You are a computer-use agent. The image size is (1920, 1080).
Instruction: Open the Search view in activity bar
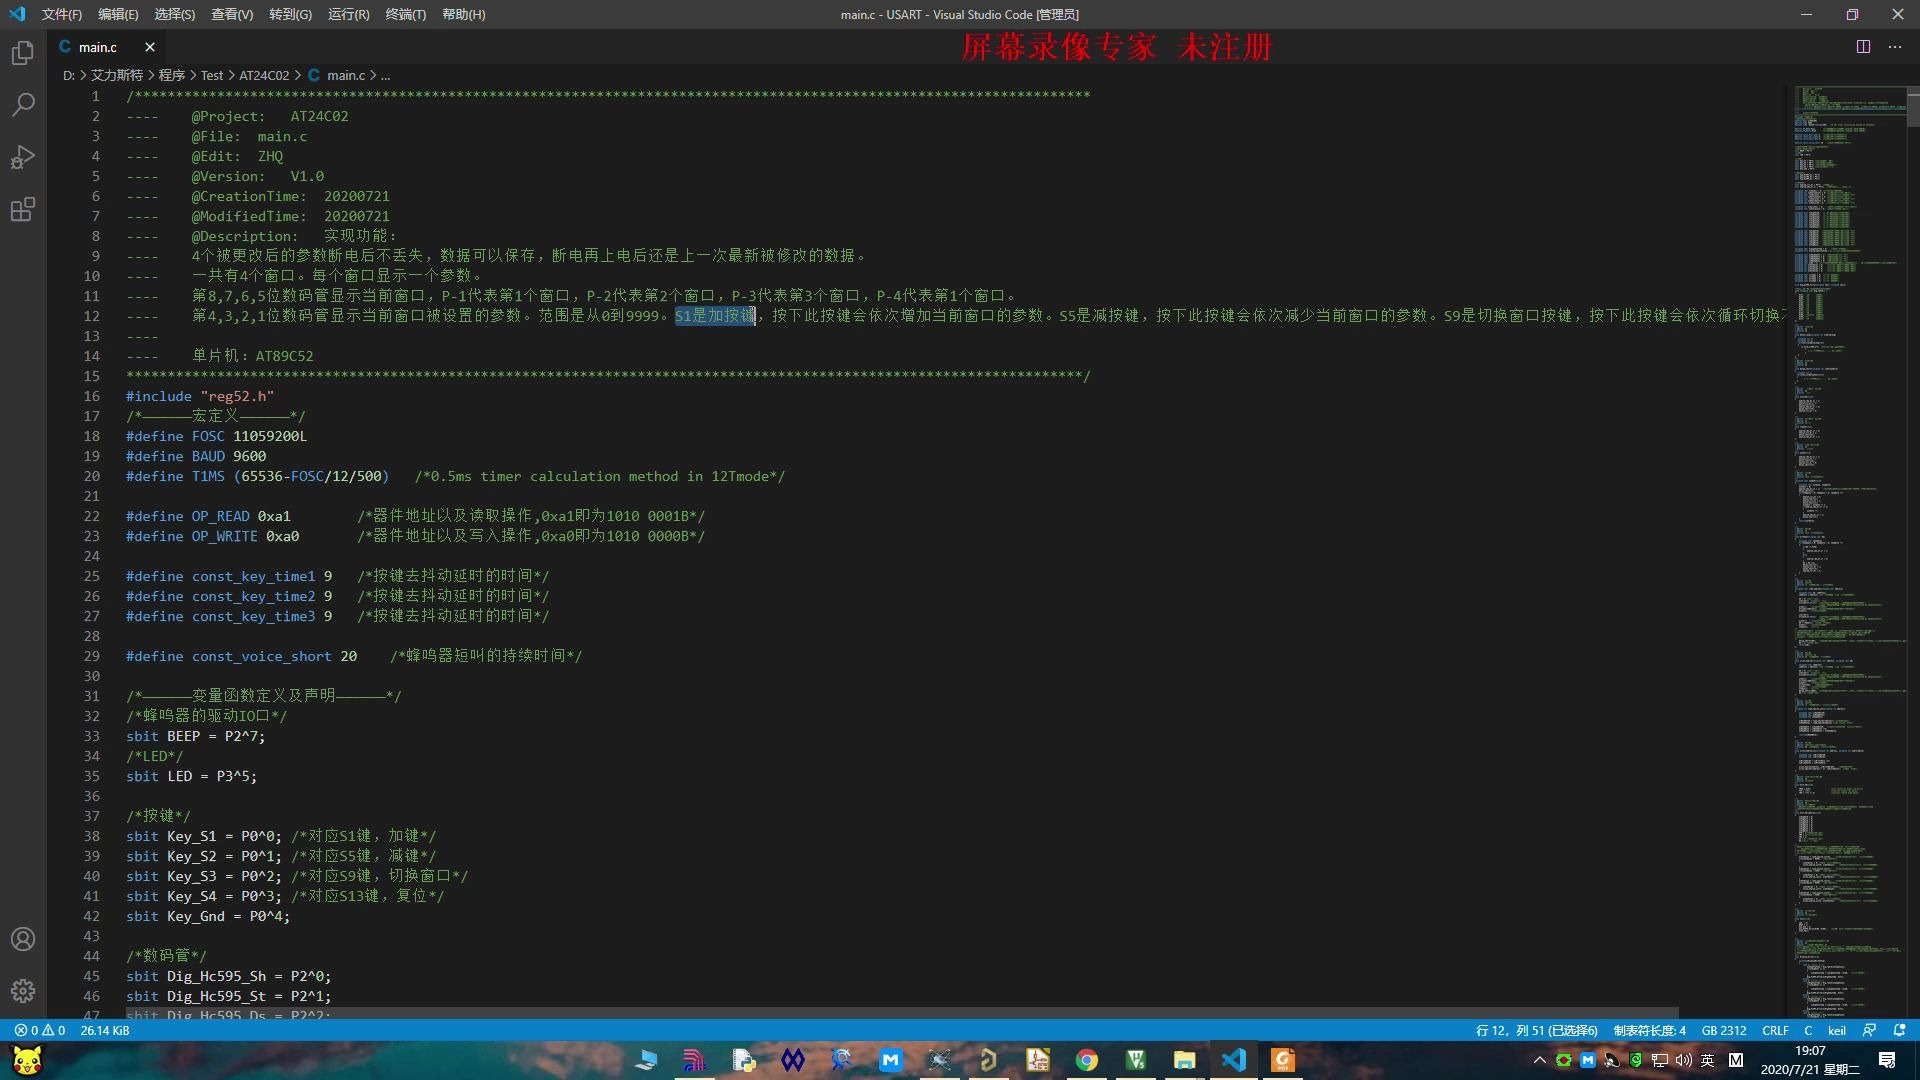tap(22, 104)
